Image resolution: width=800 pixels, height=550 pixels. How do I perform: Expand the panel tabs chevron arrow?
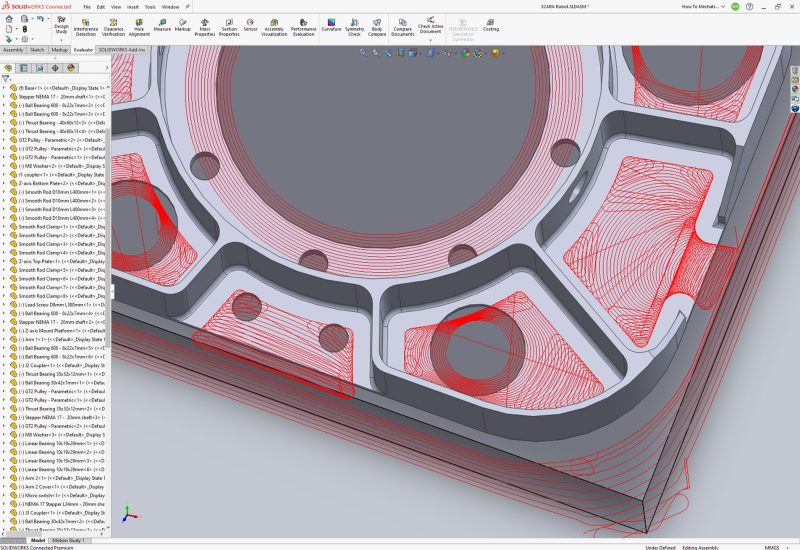[107, 68]
